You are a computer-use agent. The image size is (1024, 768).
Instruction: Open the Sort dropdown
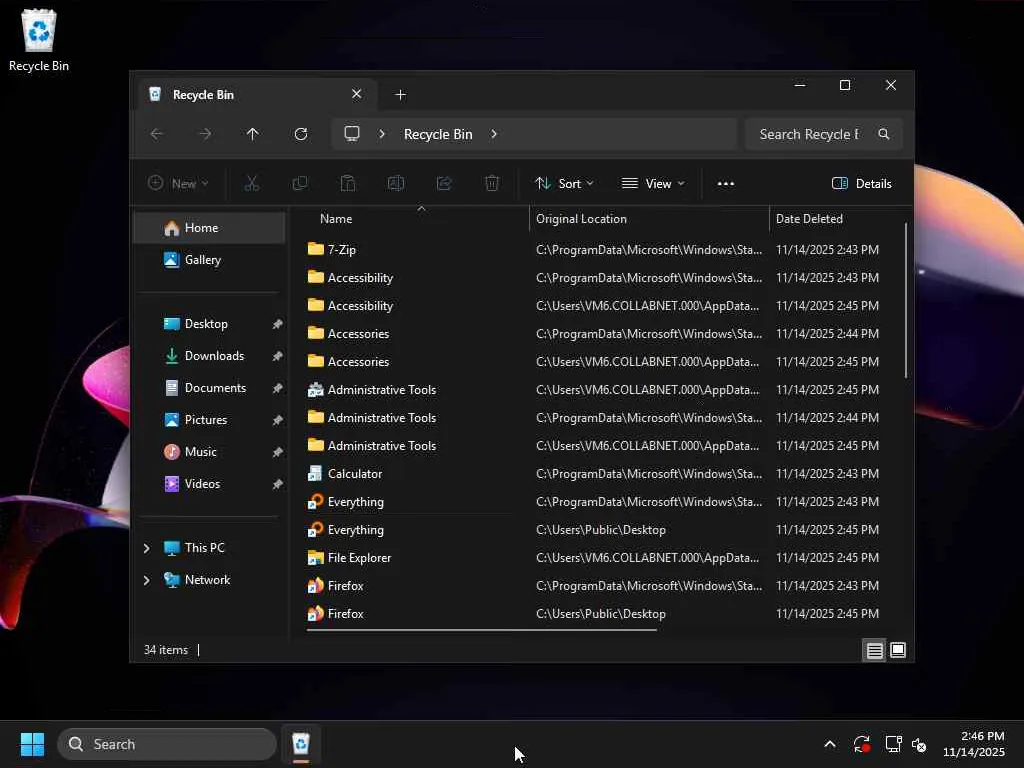point(564,184)
